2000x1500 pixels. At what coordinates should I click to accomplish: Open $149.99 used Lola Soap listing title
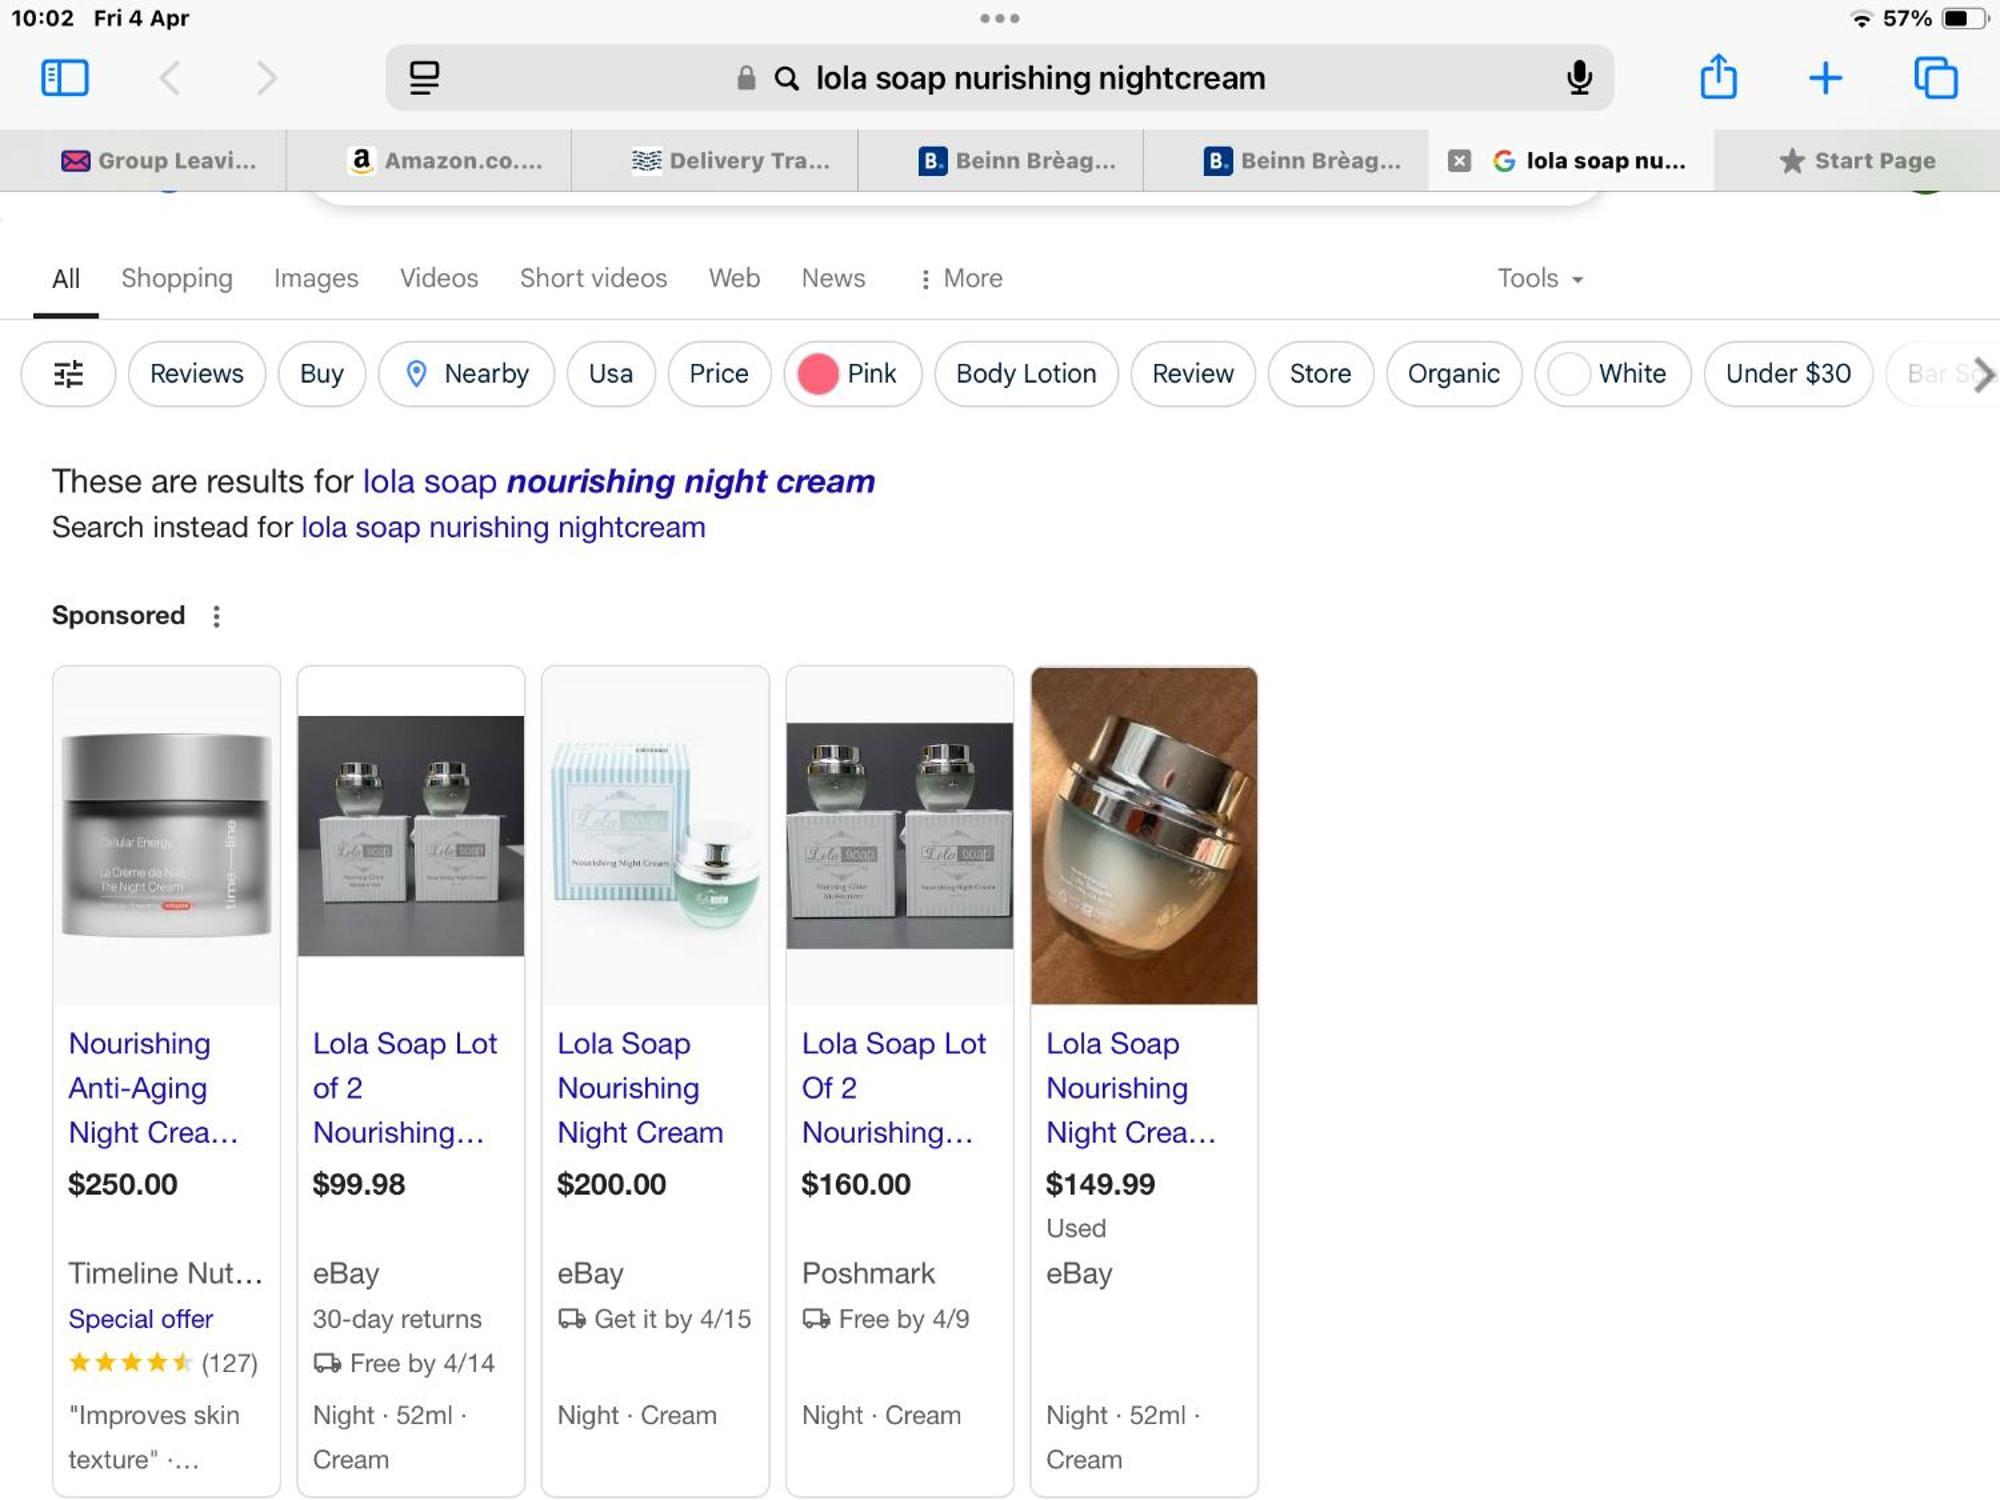tap(1131, 1088)
